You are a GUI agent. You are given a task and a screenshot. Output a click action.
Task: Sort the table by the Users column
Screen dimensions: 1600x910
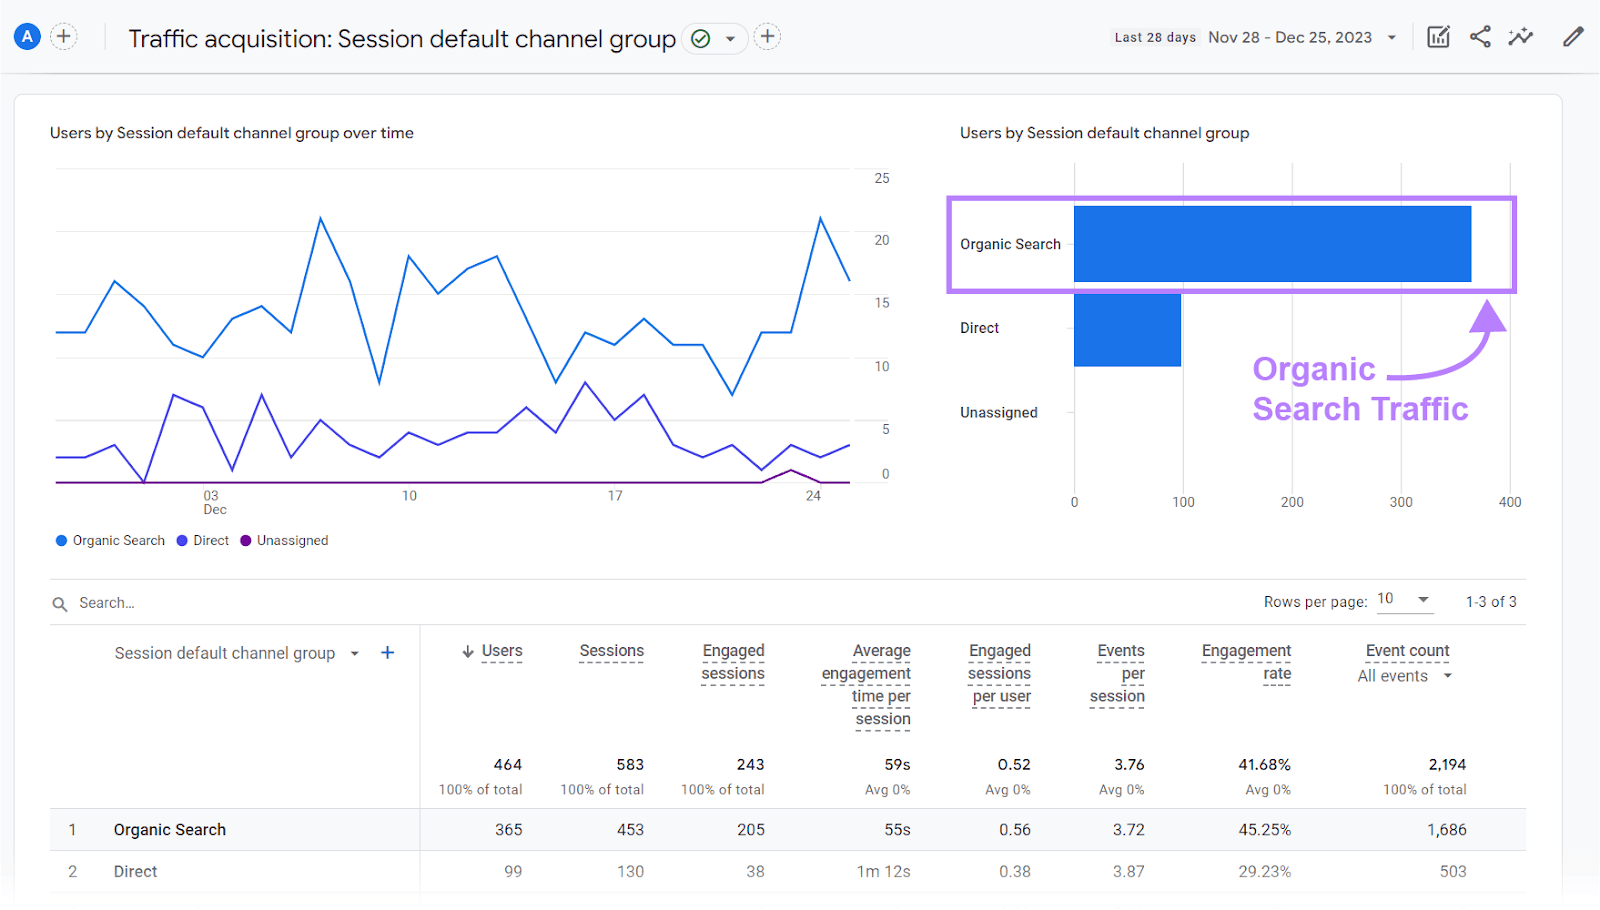click(x=502, y=651)
